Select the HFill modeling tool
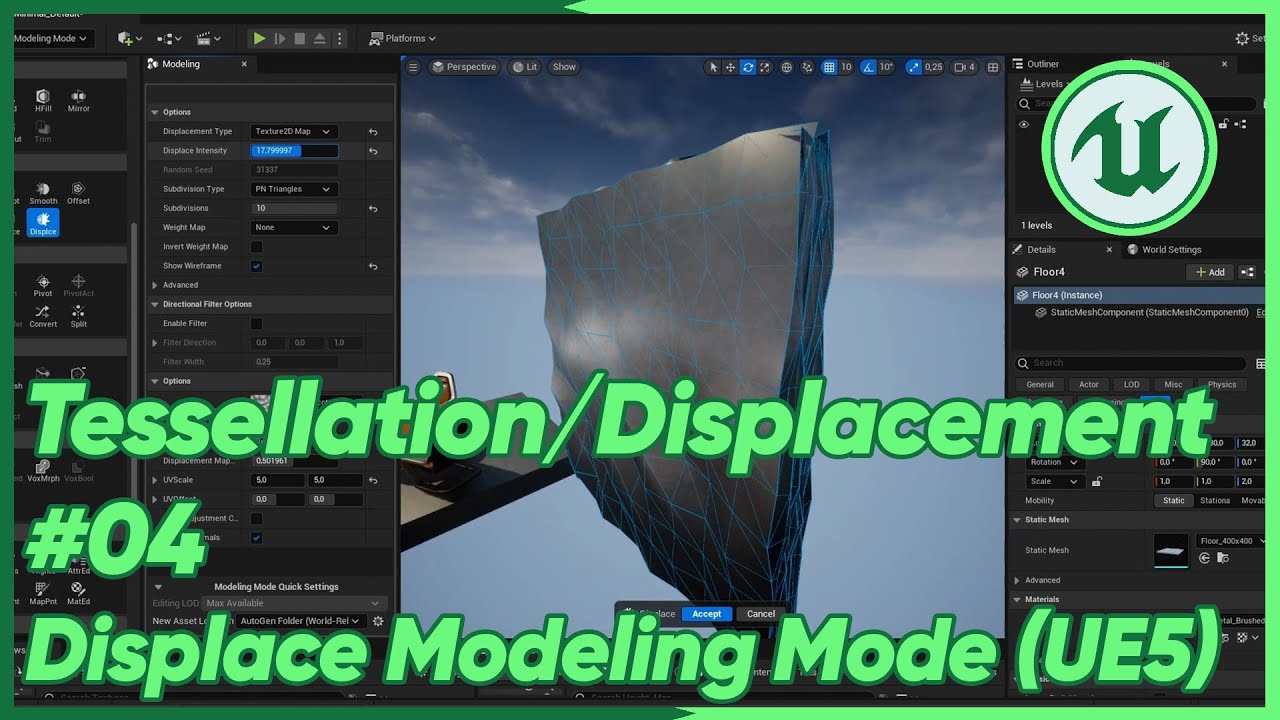This screenshot has height=720, width=1280. (43, 100)
